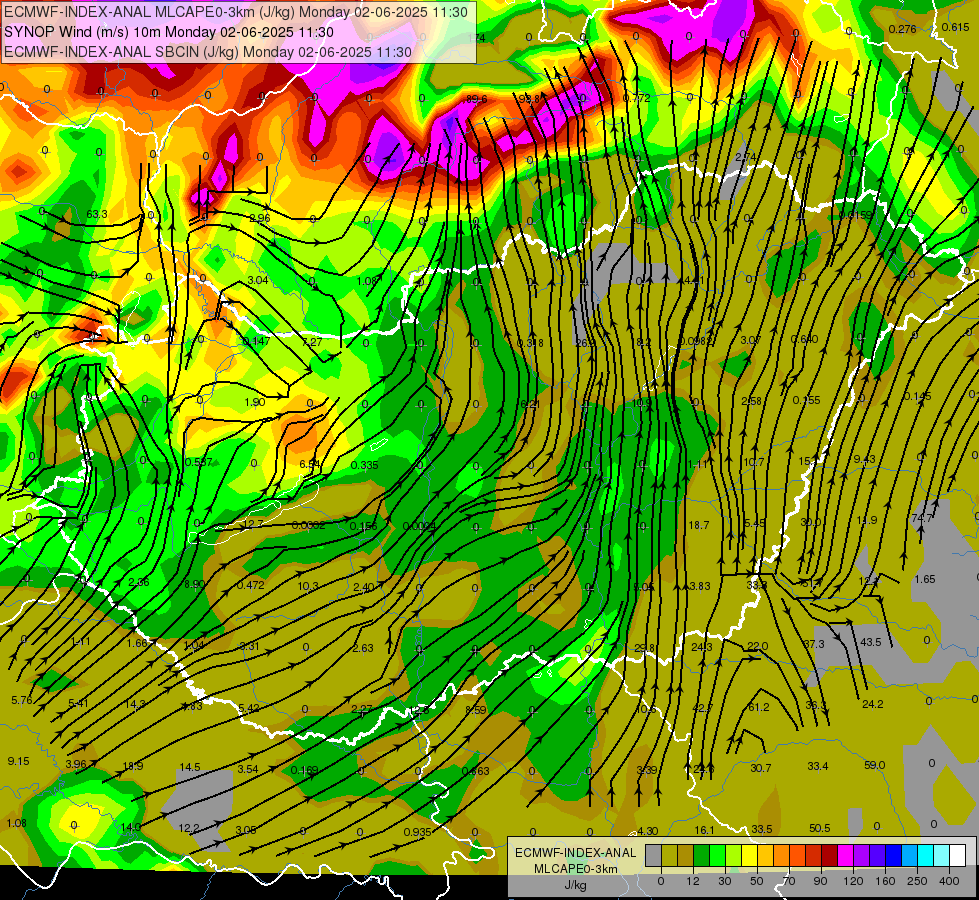Click the legend tick label 50
Viewport: 979px width, 900px height.
click(757, 881)
